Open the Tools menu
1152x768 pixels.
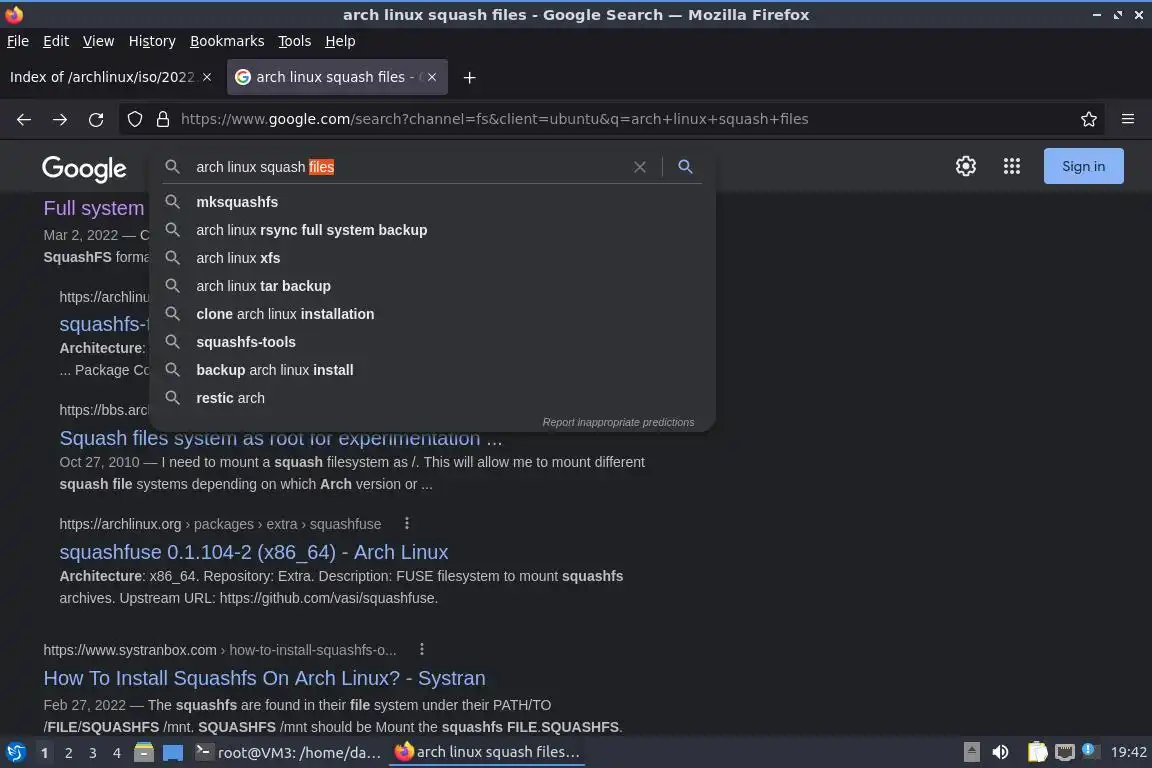tap(295, 41)
